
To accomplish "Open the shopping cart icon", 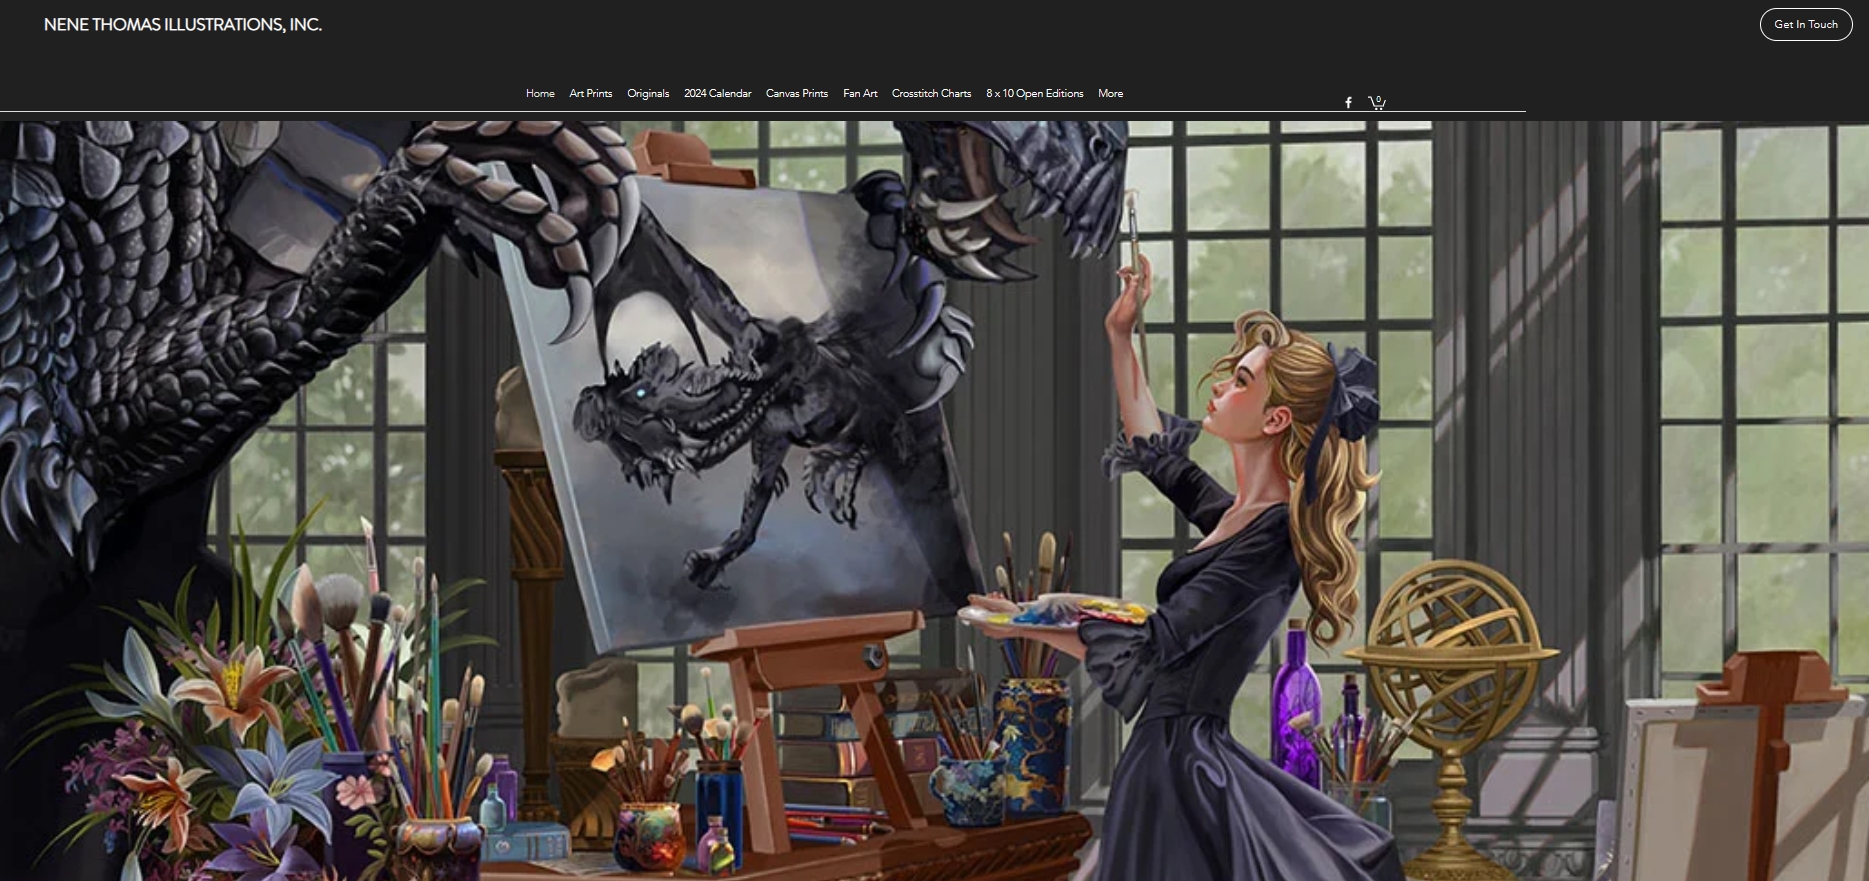I will click(x=1377, y=102).
